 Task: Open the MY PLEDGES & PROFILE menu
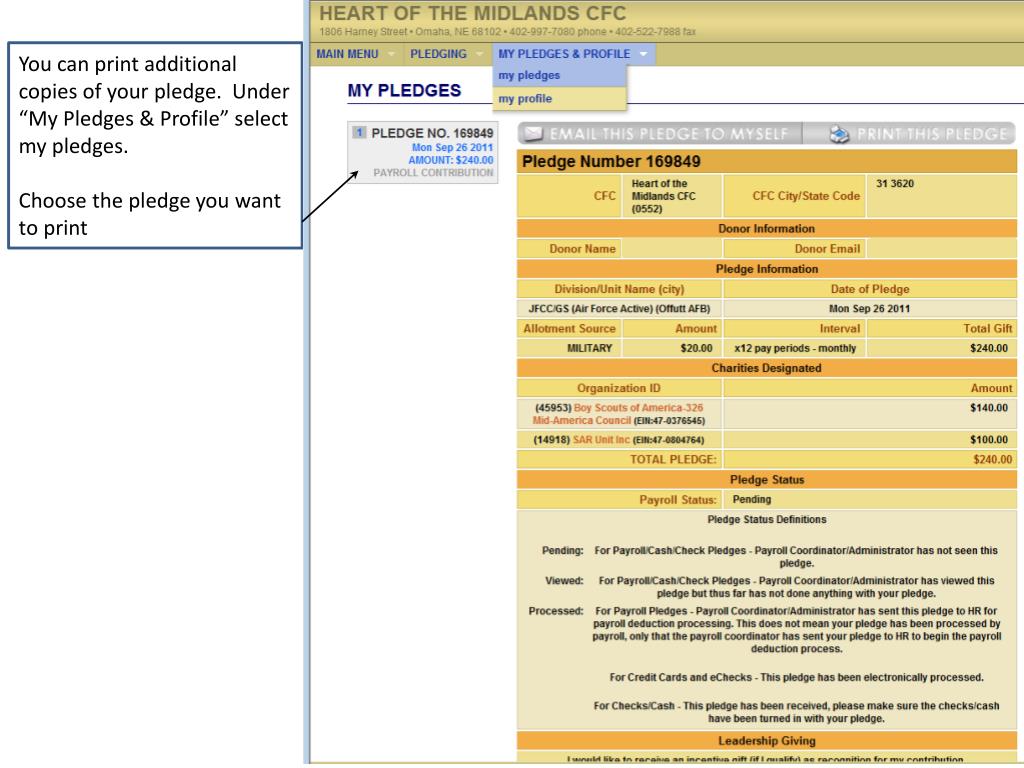click(564, 54)
